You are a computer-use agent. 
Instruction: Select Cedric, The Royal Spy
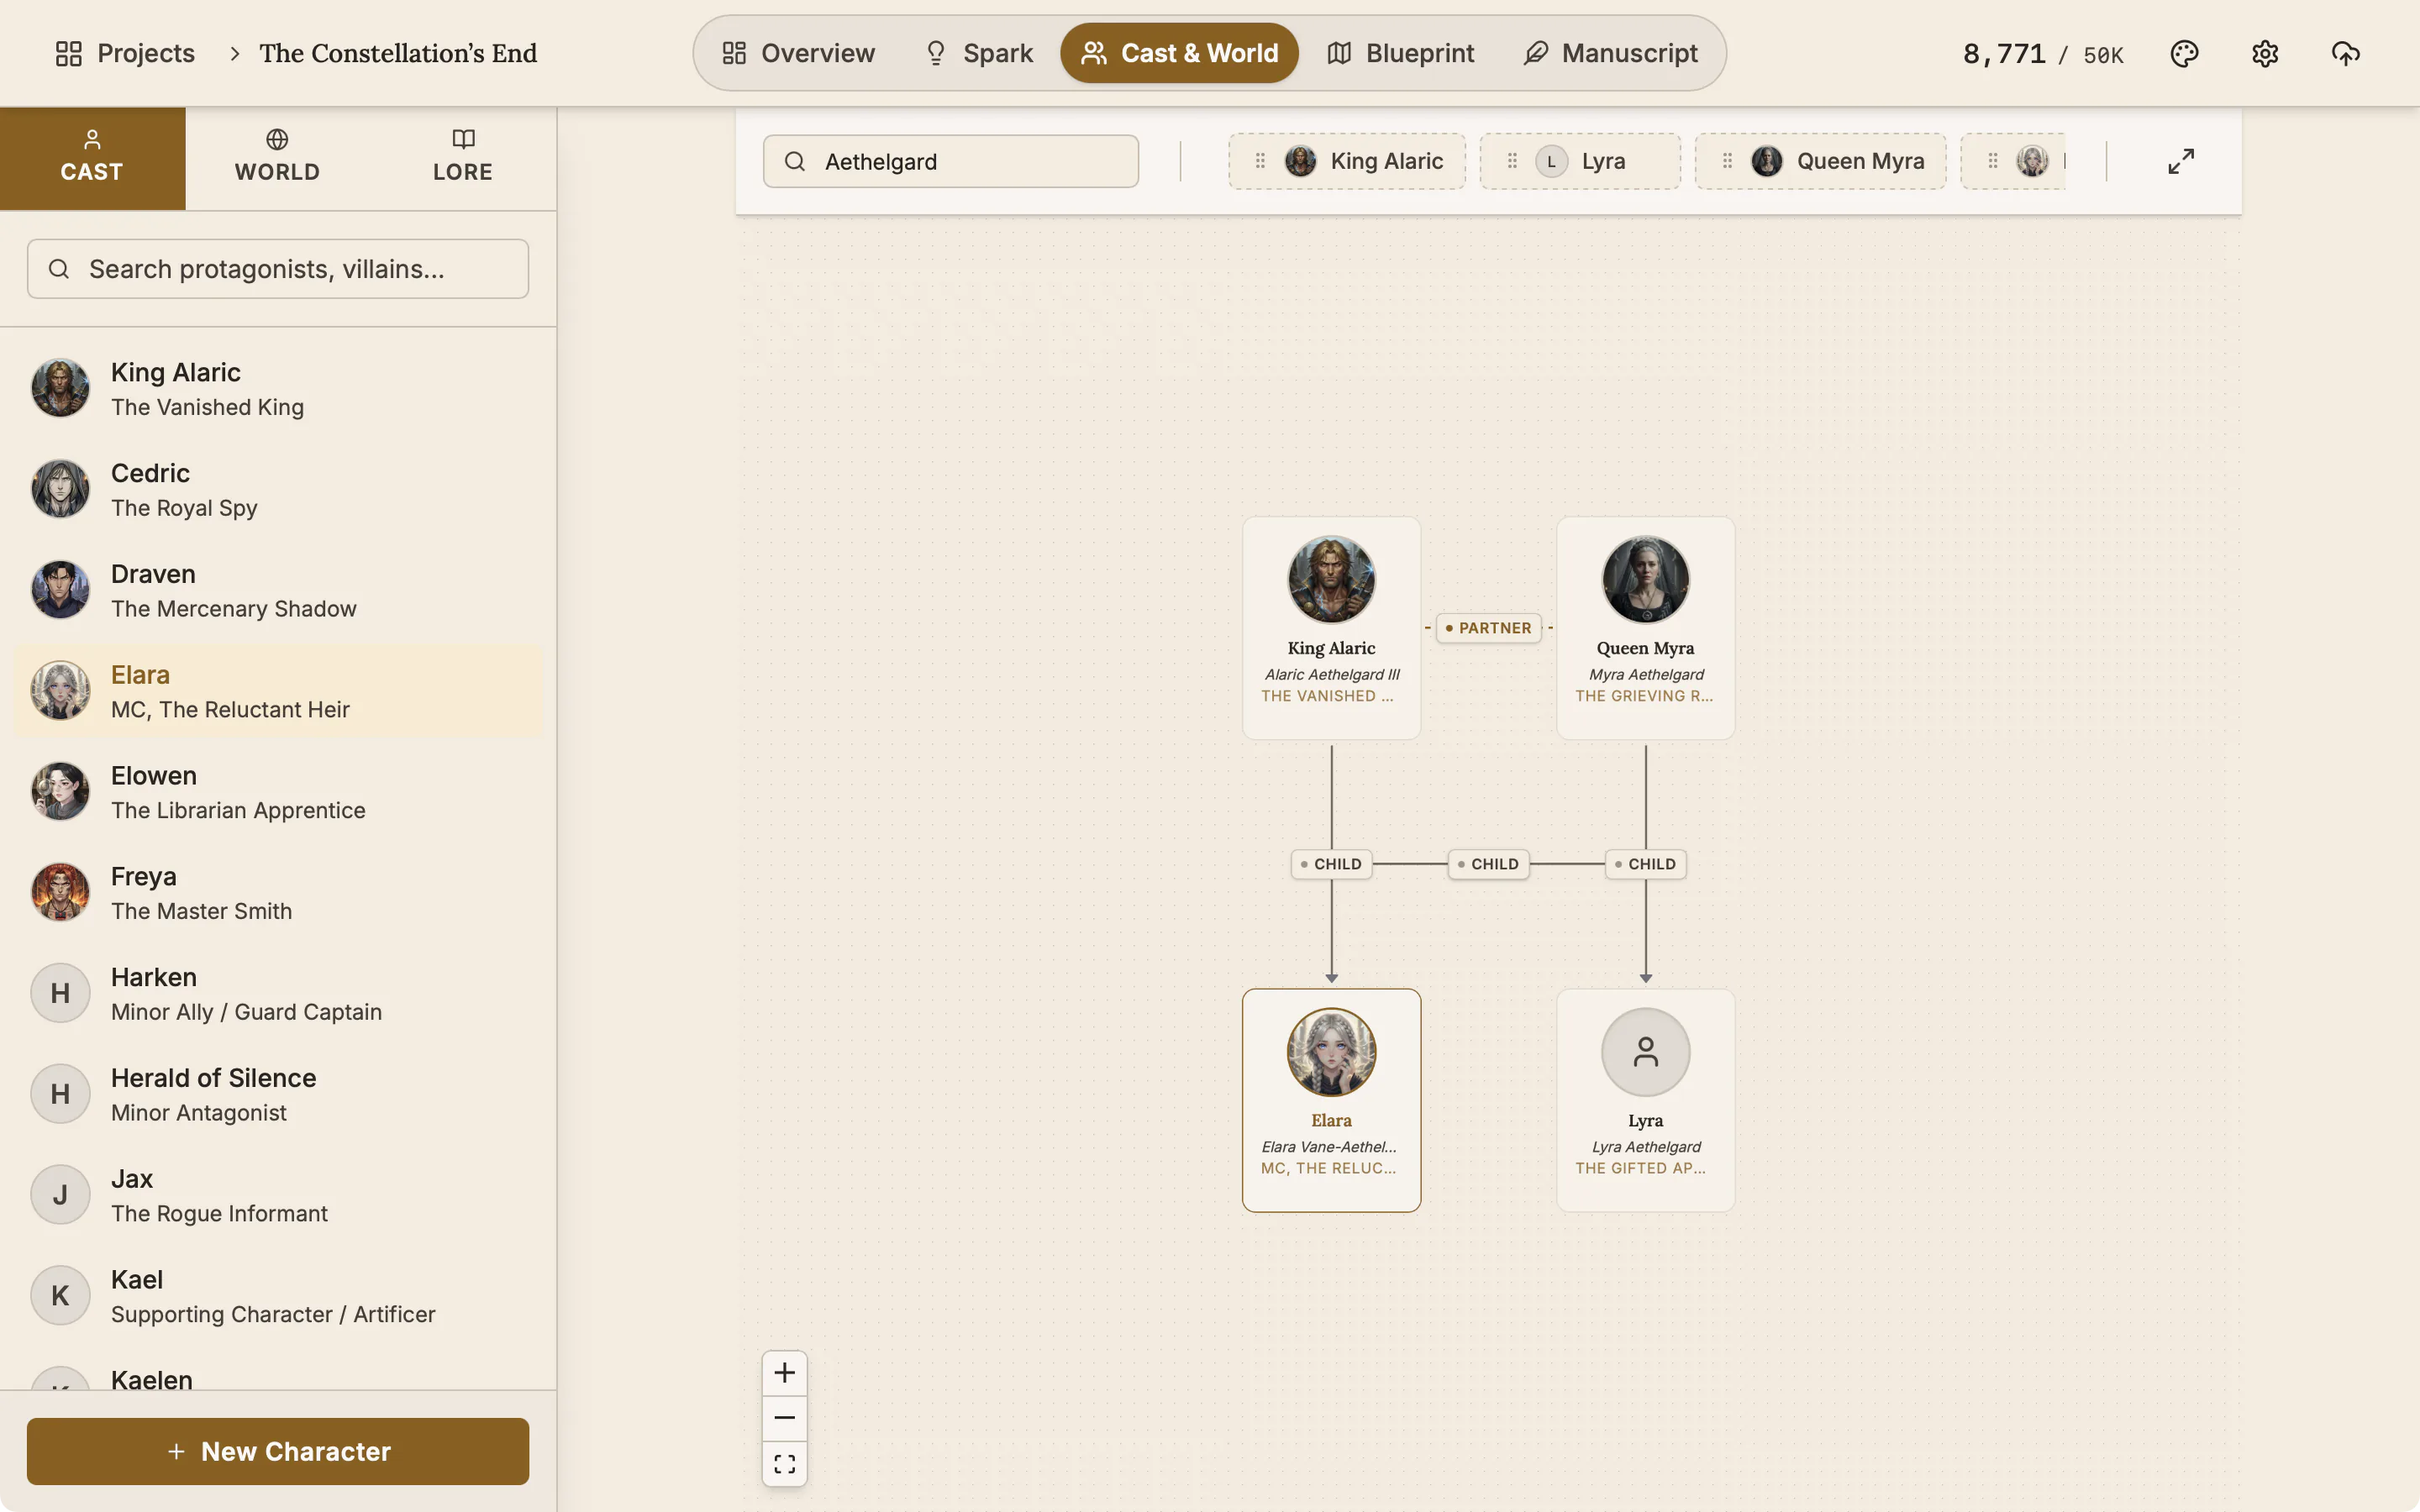(x=278, y=490)
